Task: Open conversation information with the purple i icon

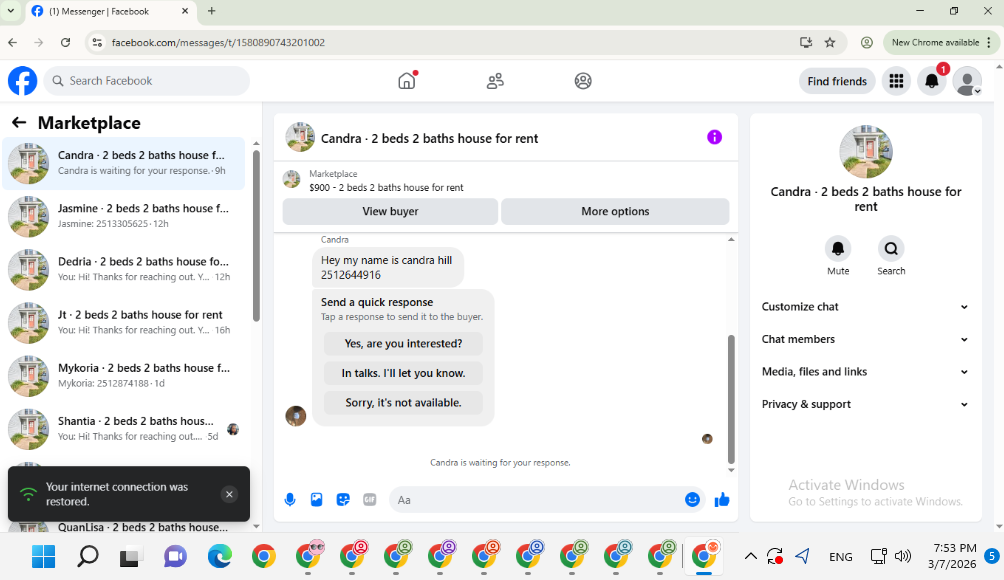Action: pyautogui.click(x=715, y=137)
